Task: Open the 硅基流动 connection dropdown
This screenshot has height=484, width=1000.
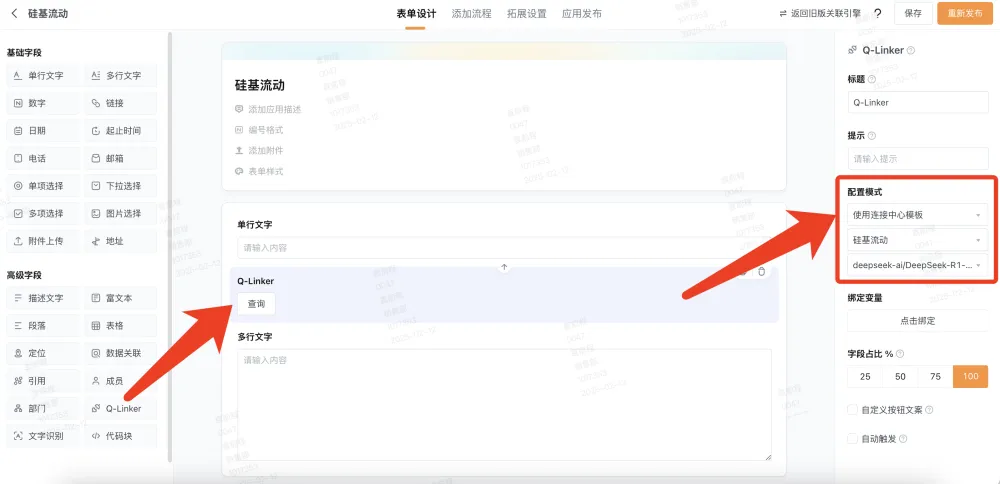Action: point(918,240)
